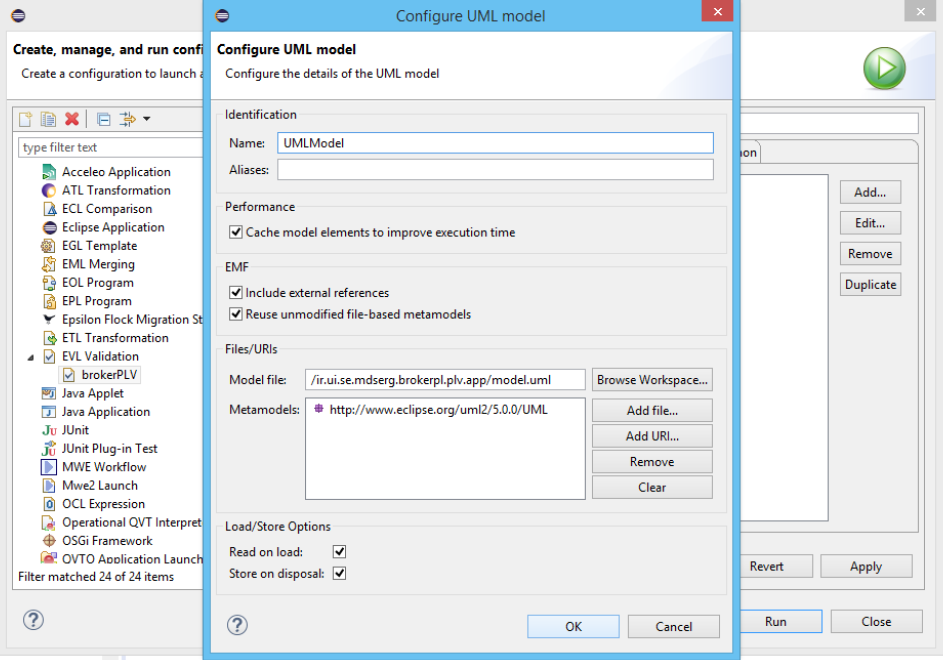Image resolution: width=943 pixels, height=660 pixels.
Task: Select the UML 5.0.0 metamodel URI entry
Action: point(438,410)
